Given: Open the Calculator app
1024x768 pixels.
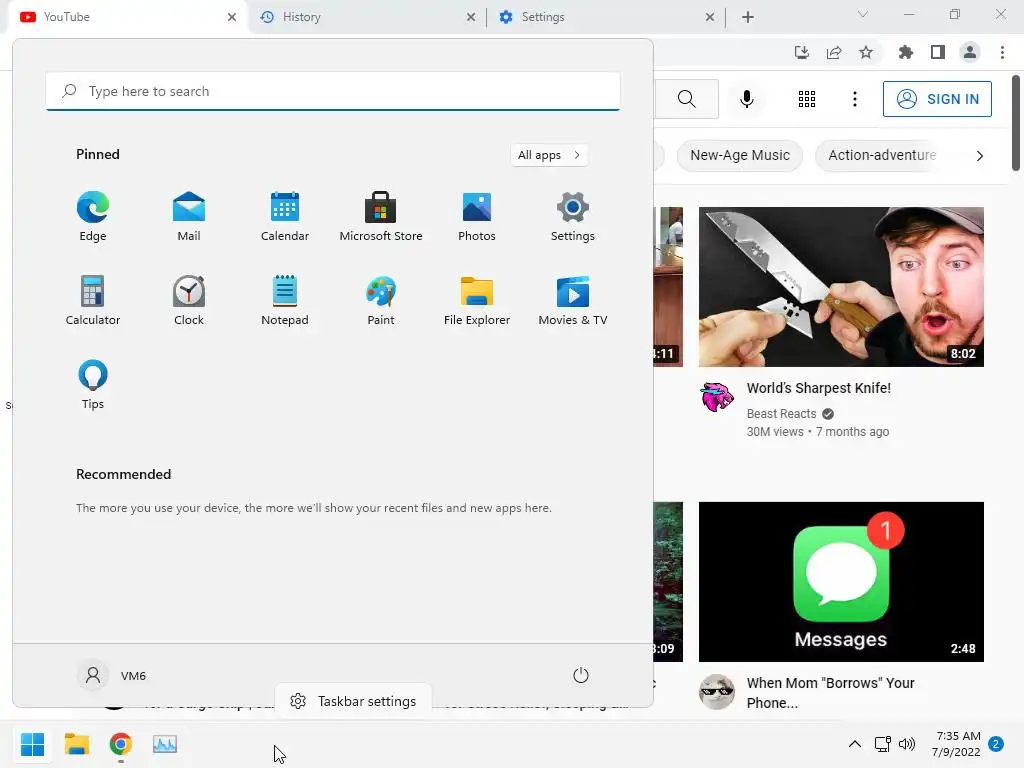Looking at the screenshot, I should click(93, 300).
